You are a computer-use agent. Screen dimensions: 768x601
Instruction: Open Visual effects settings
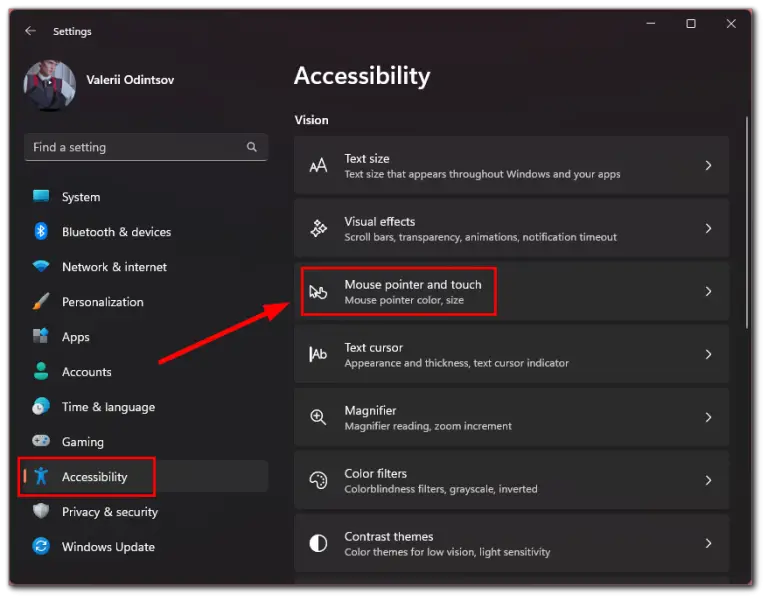(x=511, y=228)
